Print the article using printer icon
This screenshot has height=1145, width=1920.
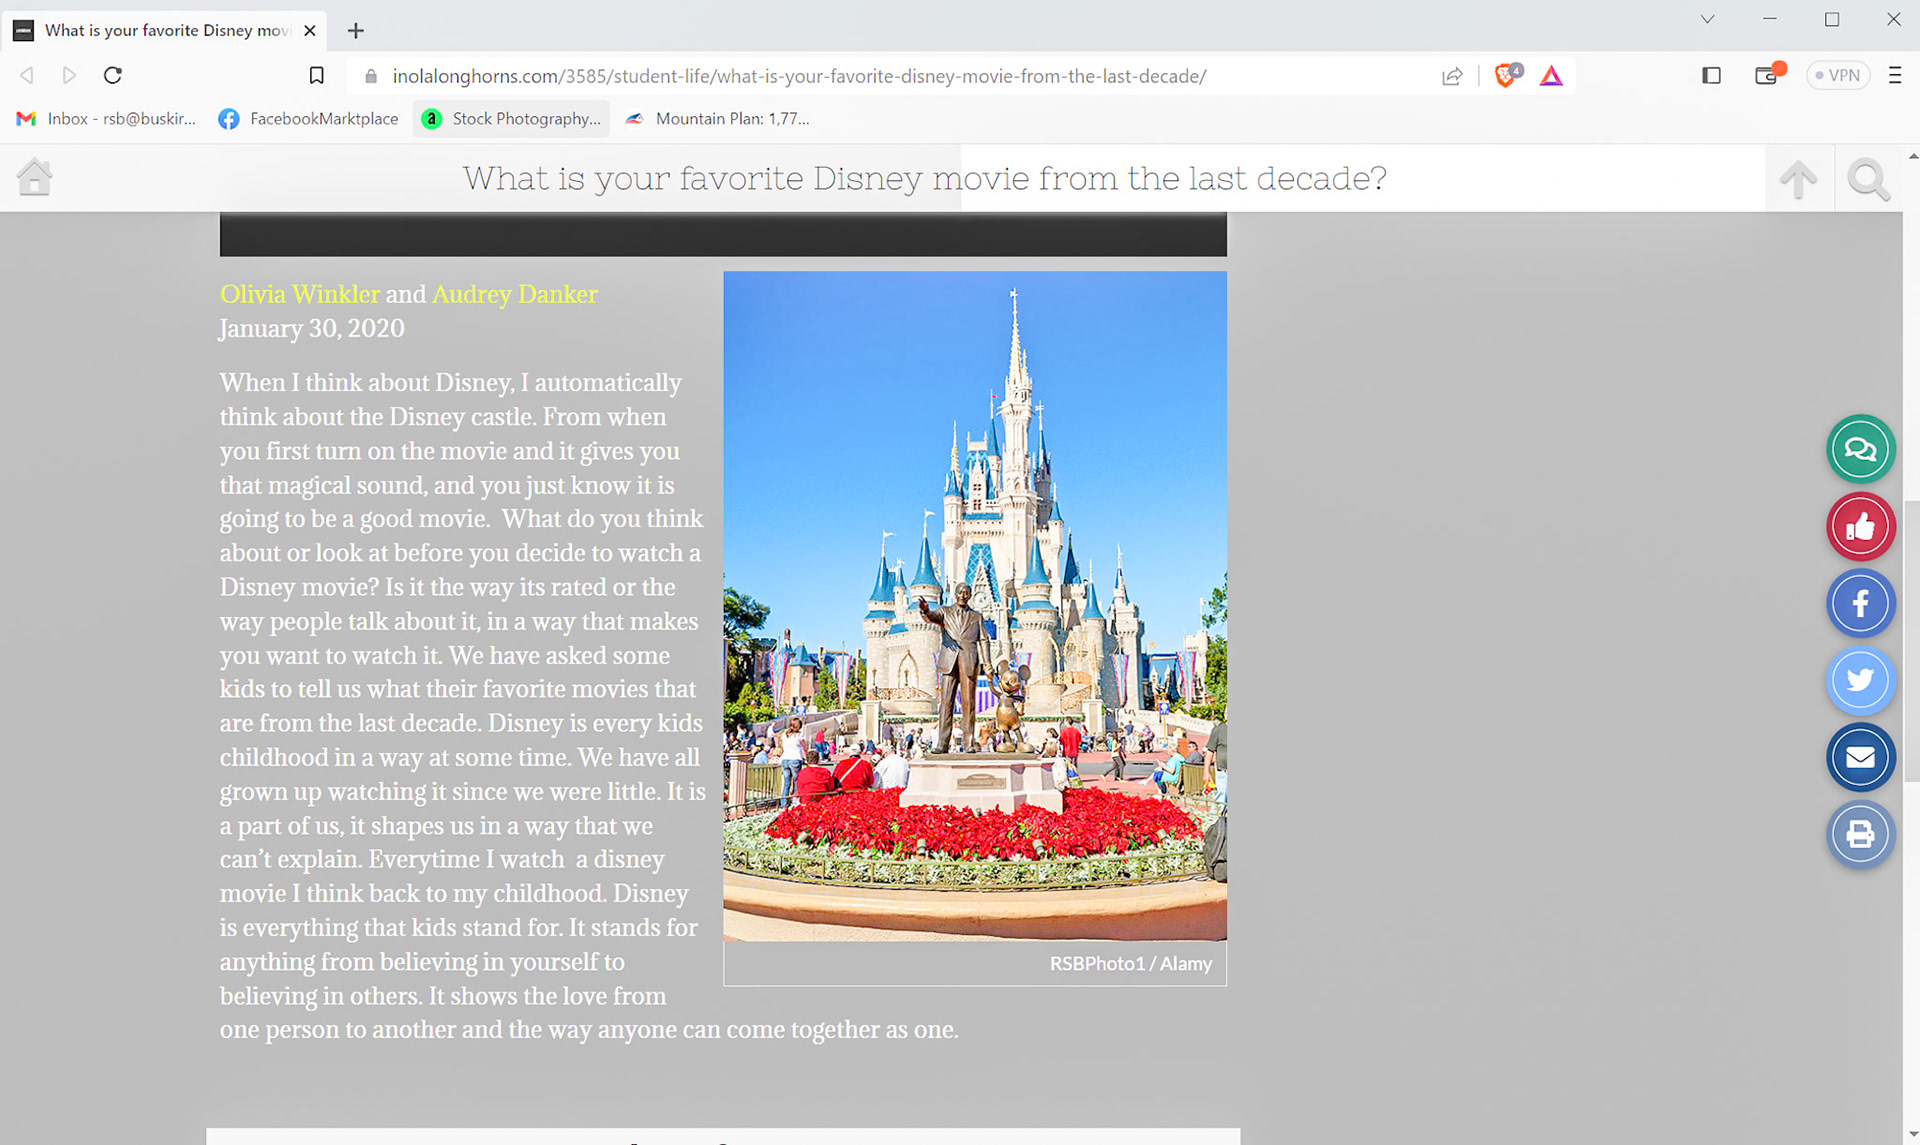point(1860,834)
